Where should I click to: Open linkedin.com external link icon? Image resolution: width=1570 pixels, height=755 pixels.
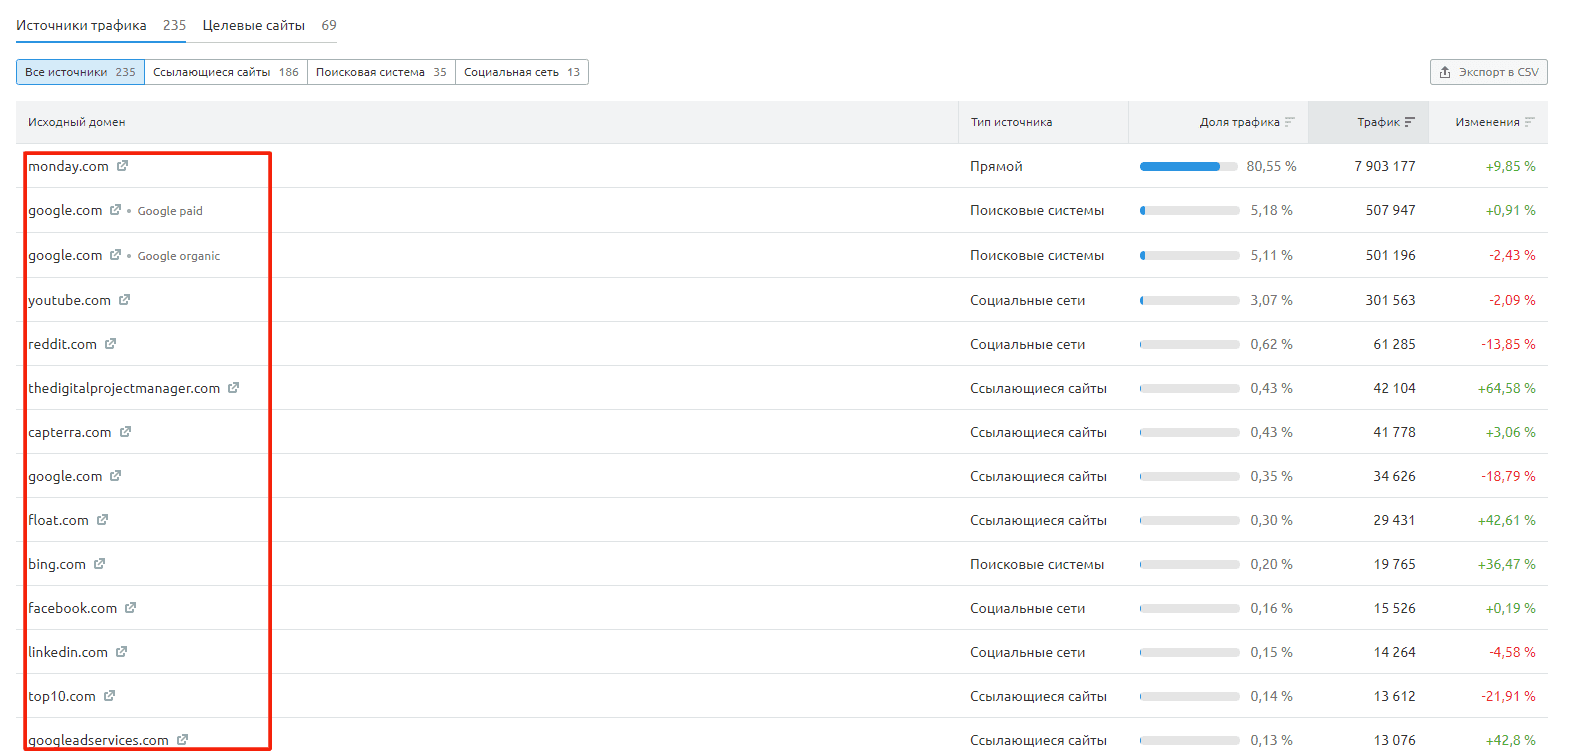click(121, 652)
